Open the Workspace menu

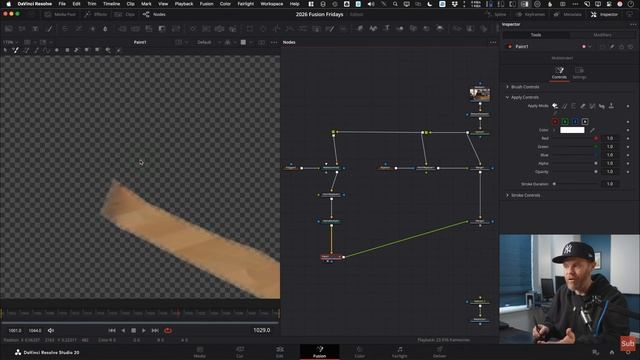[271, 4]
